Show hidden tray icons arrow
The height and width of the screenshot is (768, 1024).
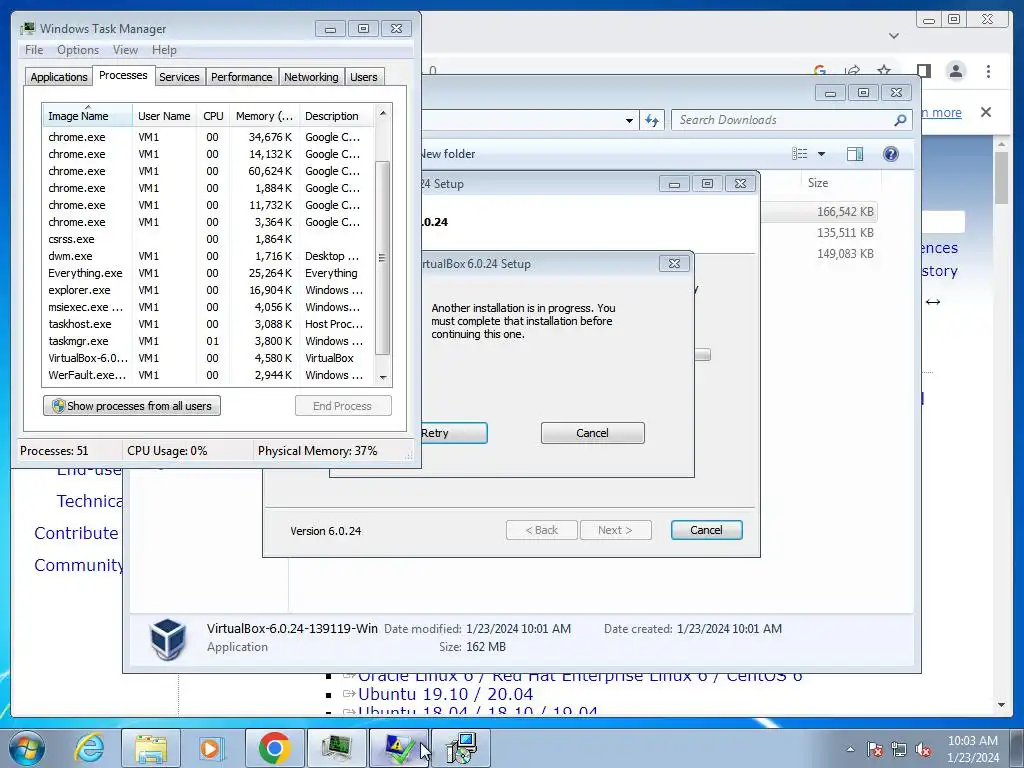click(x=850, y=749)
